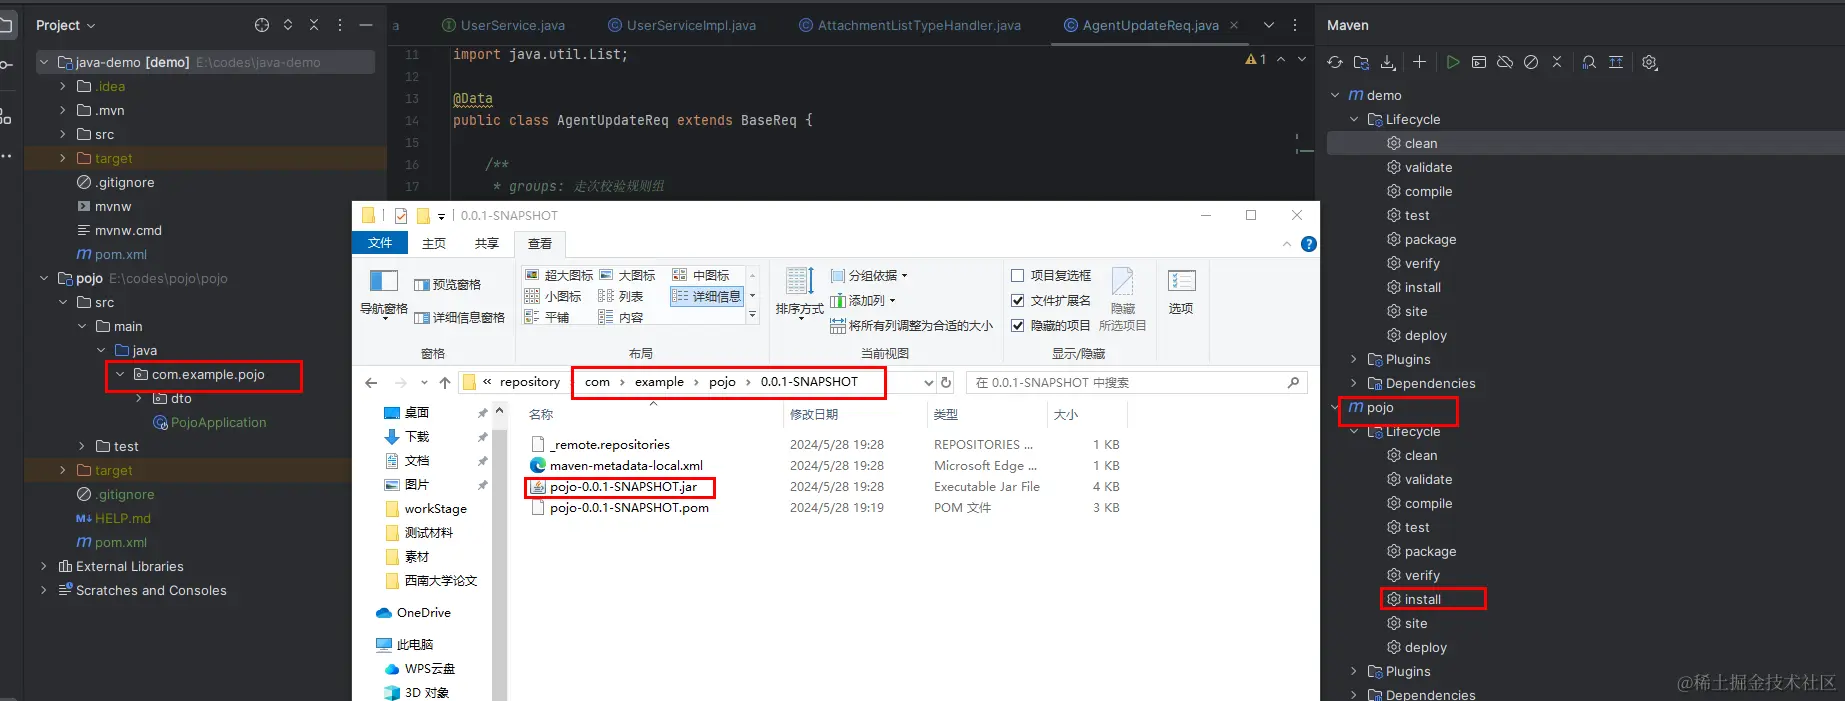Select details (详细信息) layout view
Viewport: 1845px width, 701px height.
[x=706, y=296]
